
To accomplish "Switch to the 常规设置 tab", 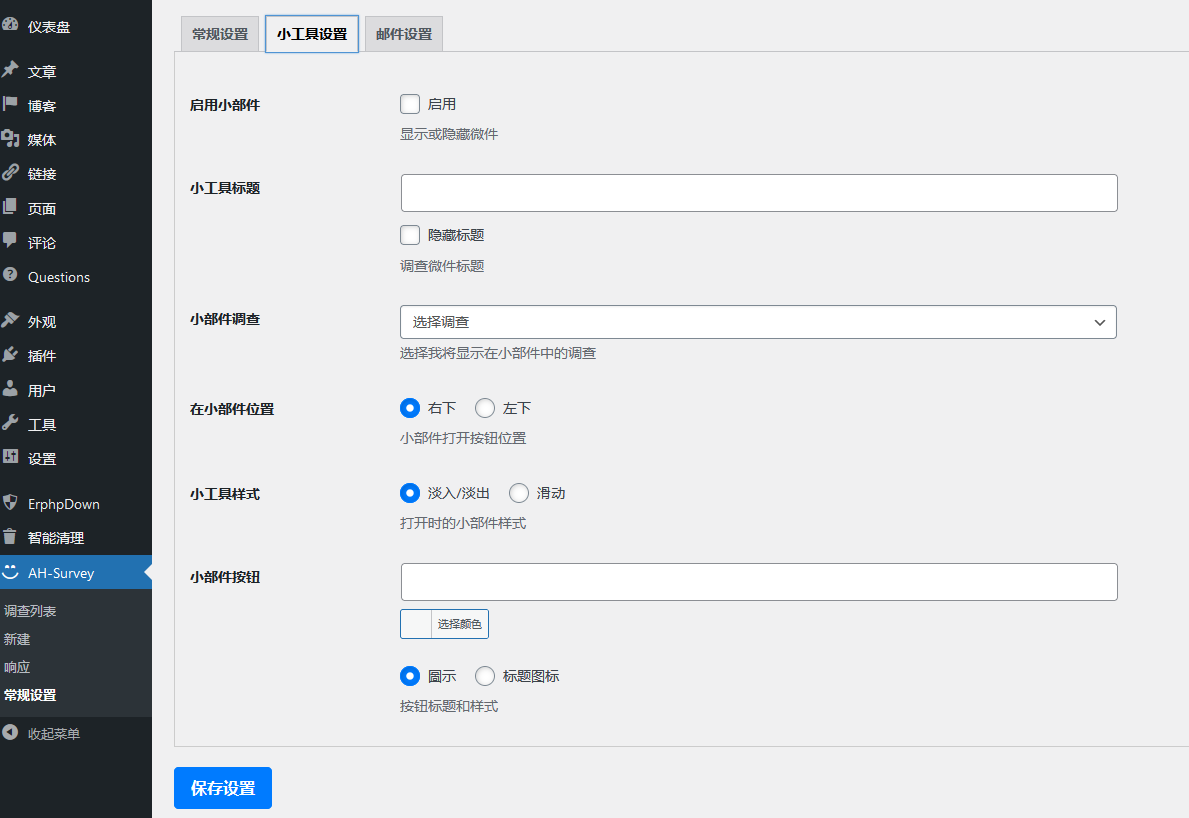I will point(220,34).
